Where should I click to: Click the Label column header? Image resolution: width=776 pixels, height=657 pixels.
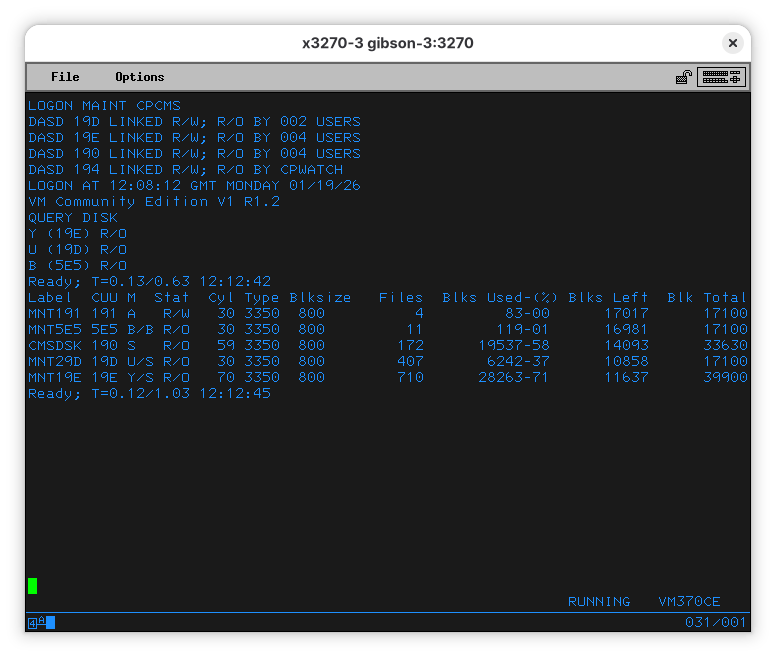[49, 297]
